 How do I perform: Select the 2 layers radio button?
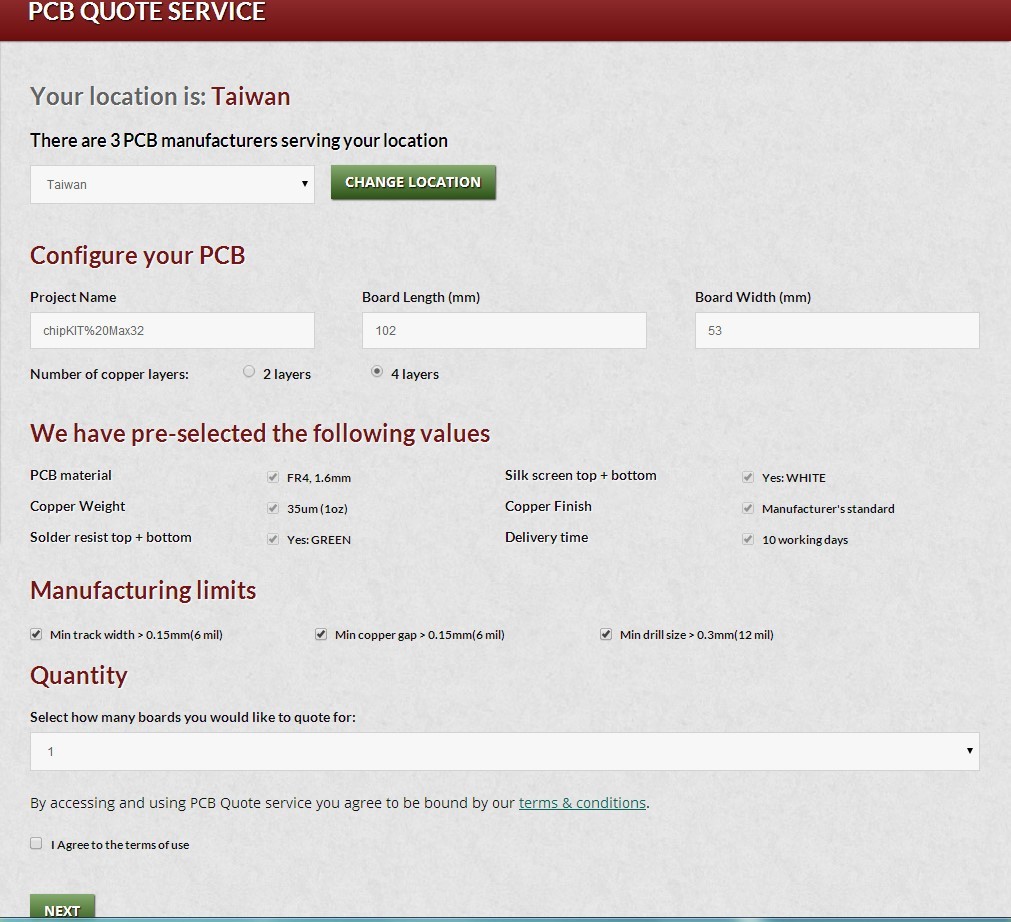click(x=249, y=372)
